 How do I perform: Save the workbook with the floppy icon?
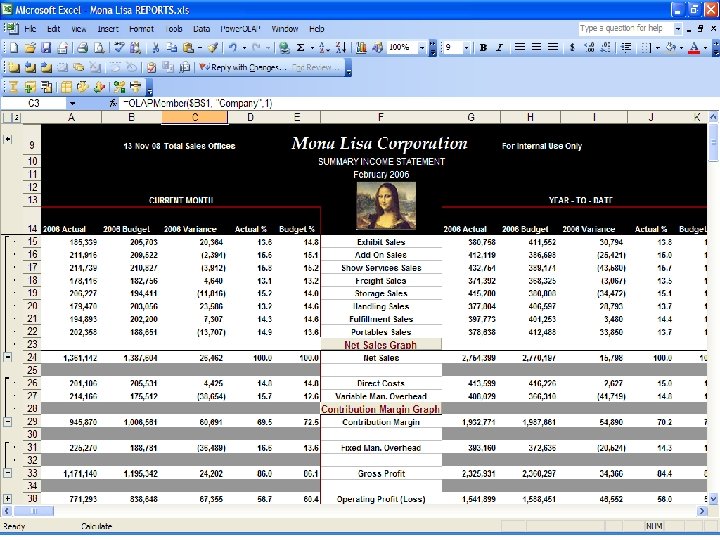pos(46,47)
